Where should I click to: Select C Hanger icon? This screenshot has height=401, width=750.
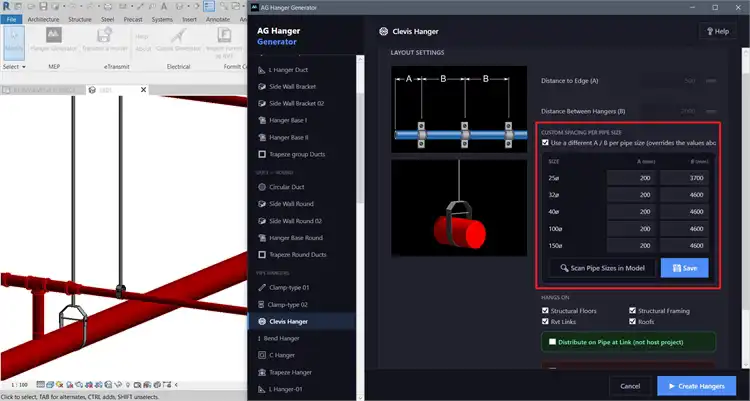click(x=262, y=355)
